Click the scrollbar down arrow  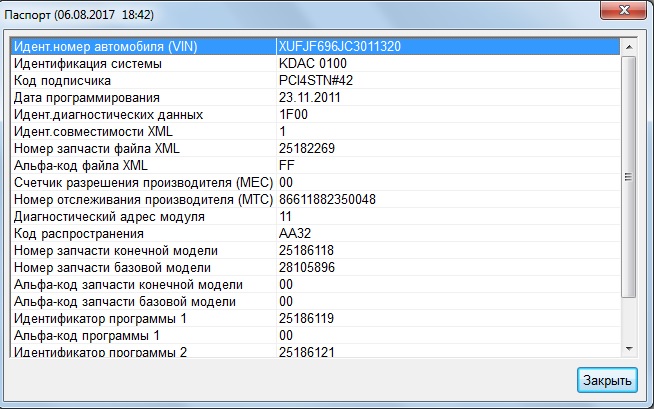pos(628,347)
